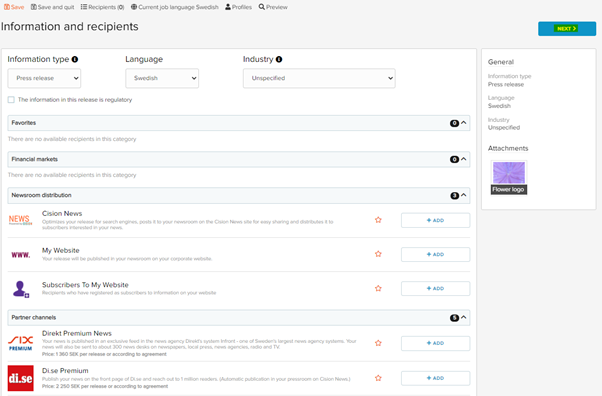Viewport: 602px width, 396px height.
Task: Open Profiles menu
Action: [x=238, y=7]
